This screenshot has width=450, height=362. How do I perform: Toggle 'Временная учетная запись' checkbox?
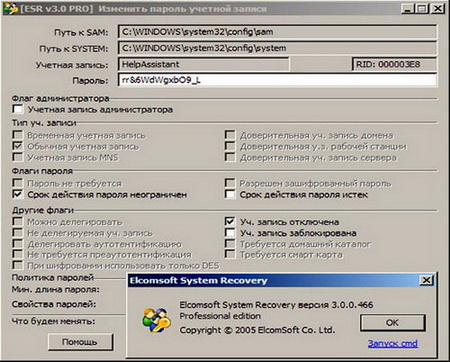pos(18,135)
